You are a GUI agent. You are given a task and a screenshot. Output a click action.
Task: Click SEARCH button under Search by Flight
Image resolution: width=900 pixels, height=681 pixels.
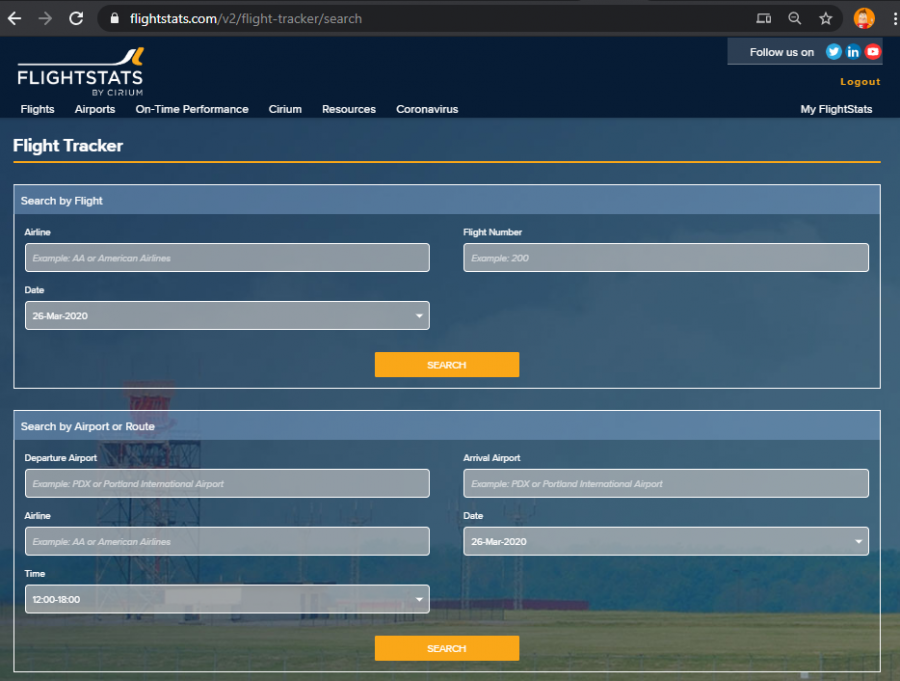click(447, 365)
